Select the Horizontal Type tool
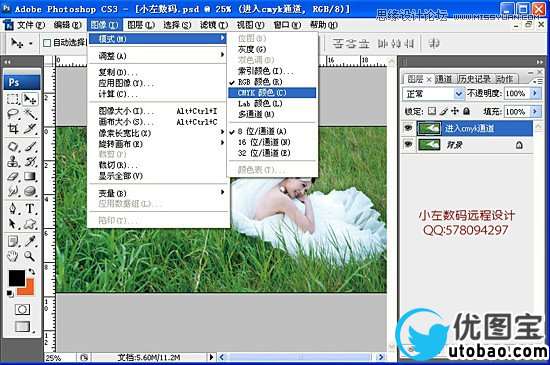This screenshot has height=365, width=550. coord(30,209)
